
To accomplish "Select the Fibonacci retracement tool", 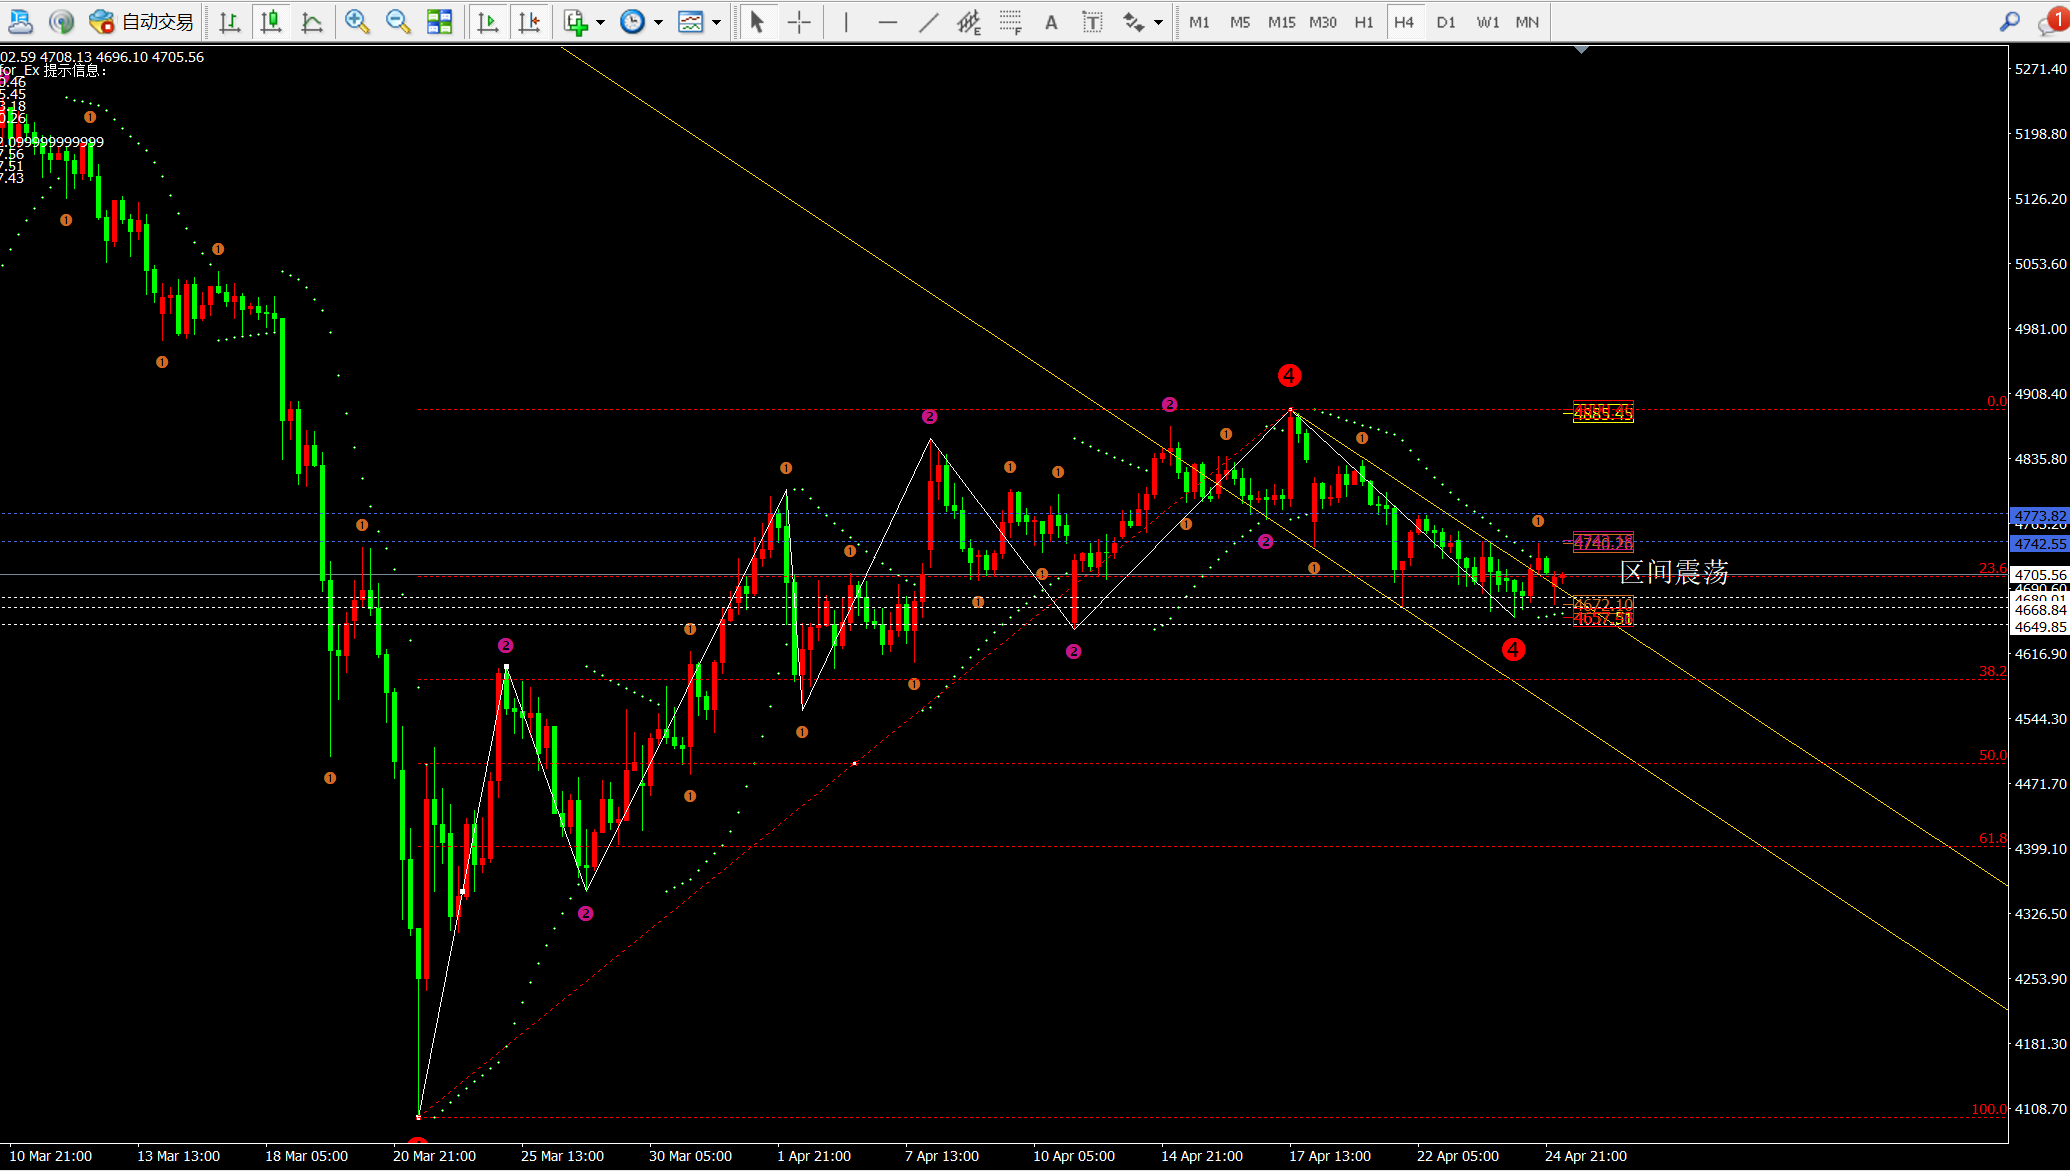I will point(1010,21).
